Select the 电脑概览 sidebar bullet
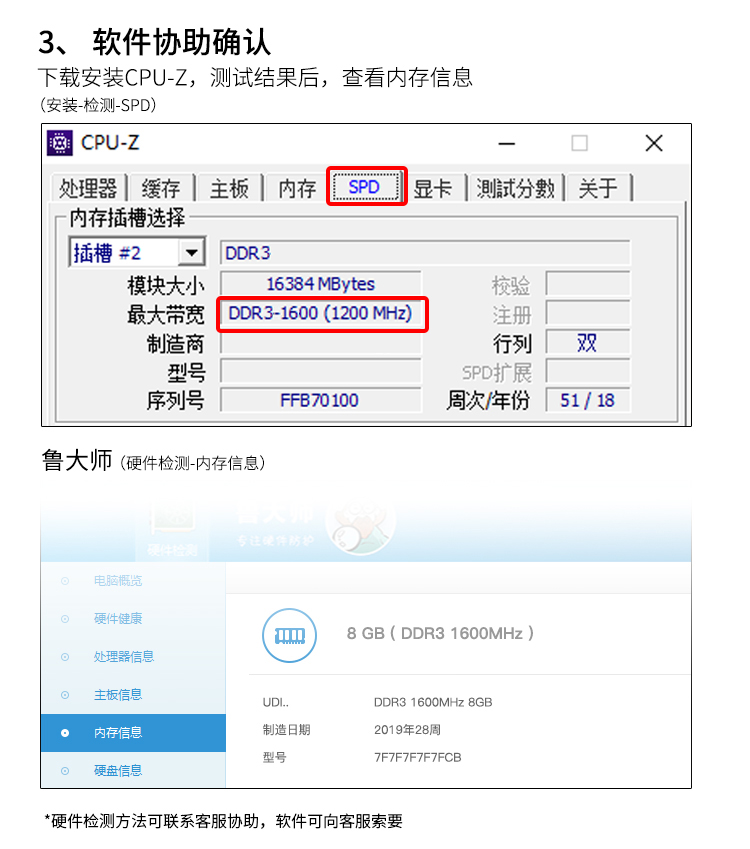 (x=65, y=581)
